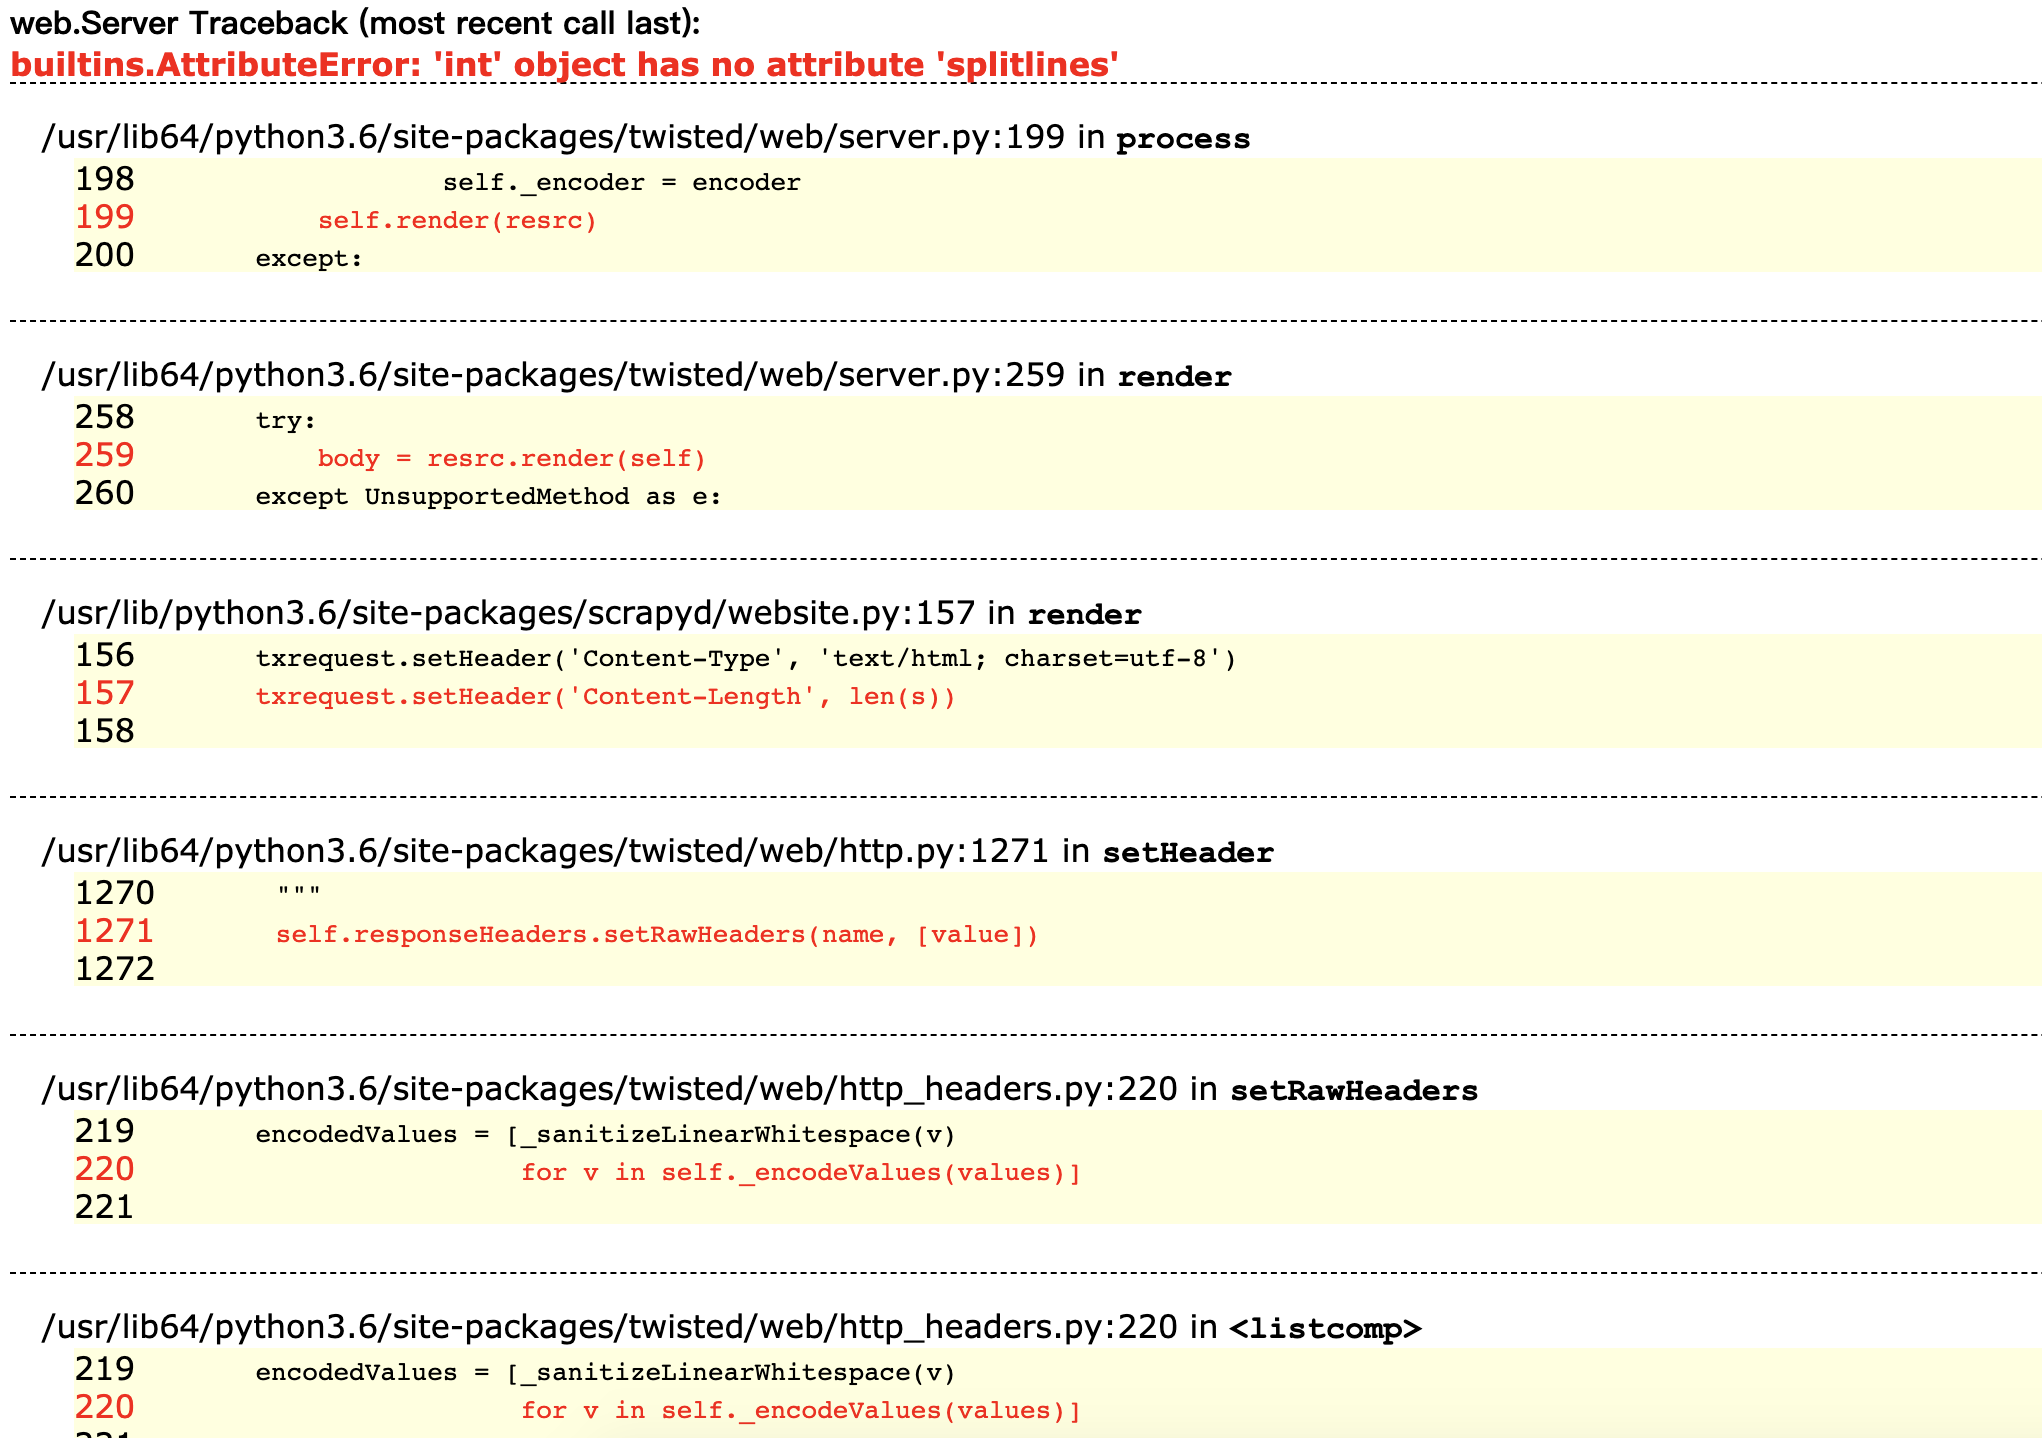
Task: Click server.py:199 process frame path
Action: [x=645, y=137]
